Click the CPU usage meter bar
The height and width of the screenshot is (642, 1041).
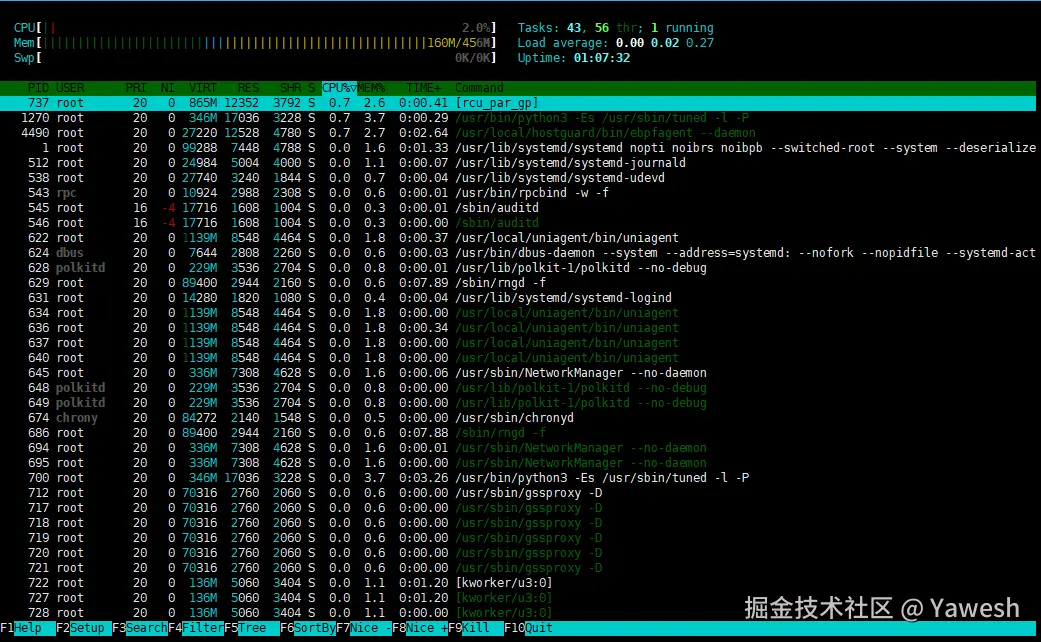255,28
